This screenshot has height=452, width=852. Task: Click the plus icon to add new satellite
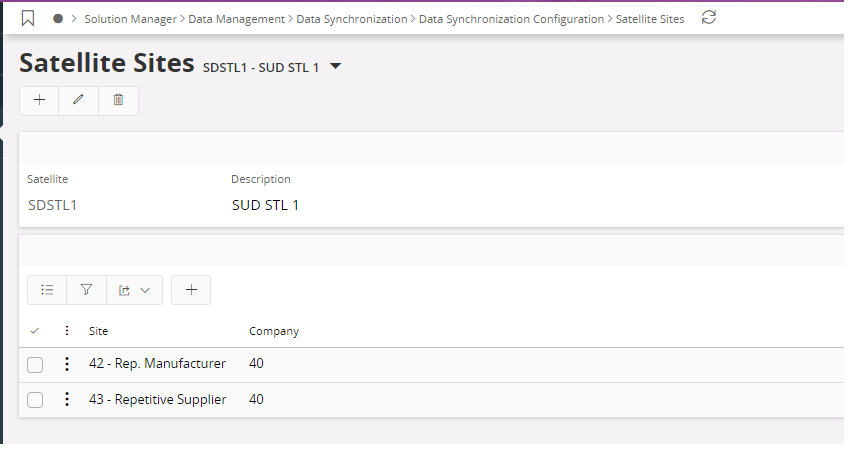[x=39, y=100]
